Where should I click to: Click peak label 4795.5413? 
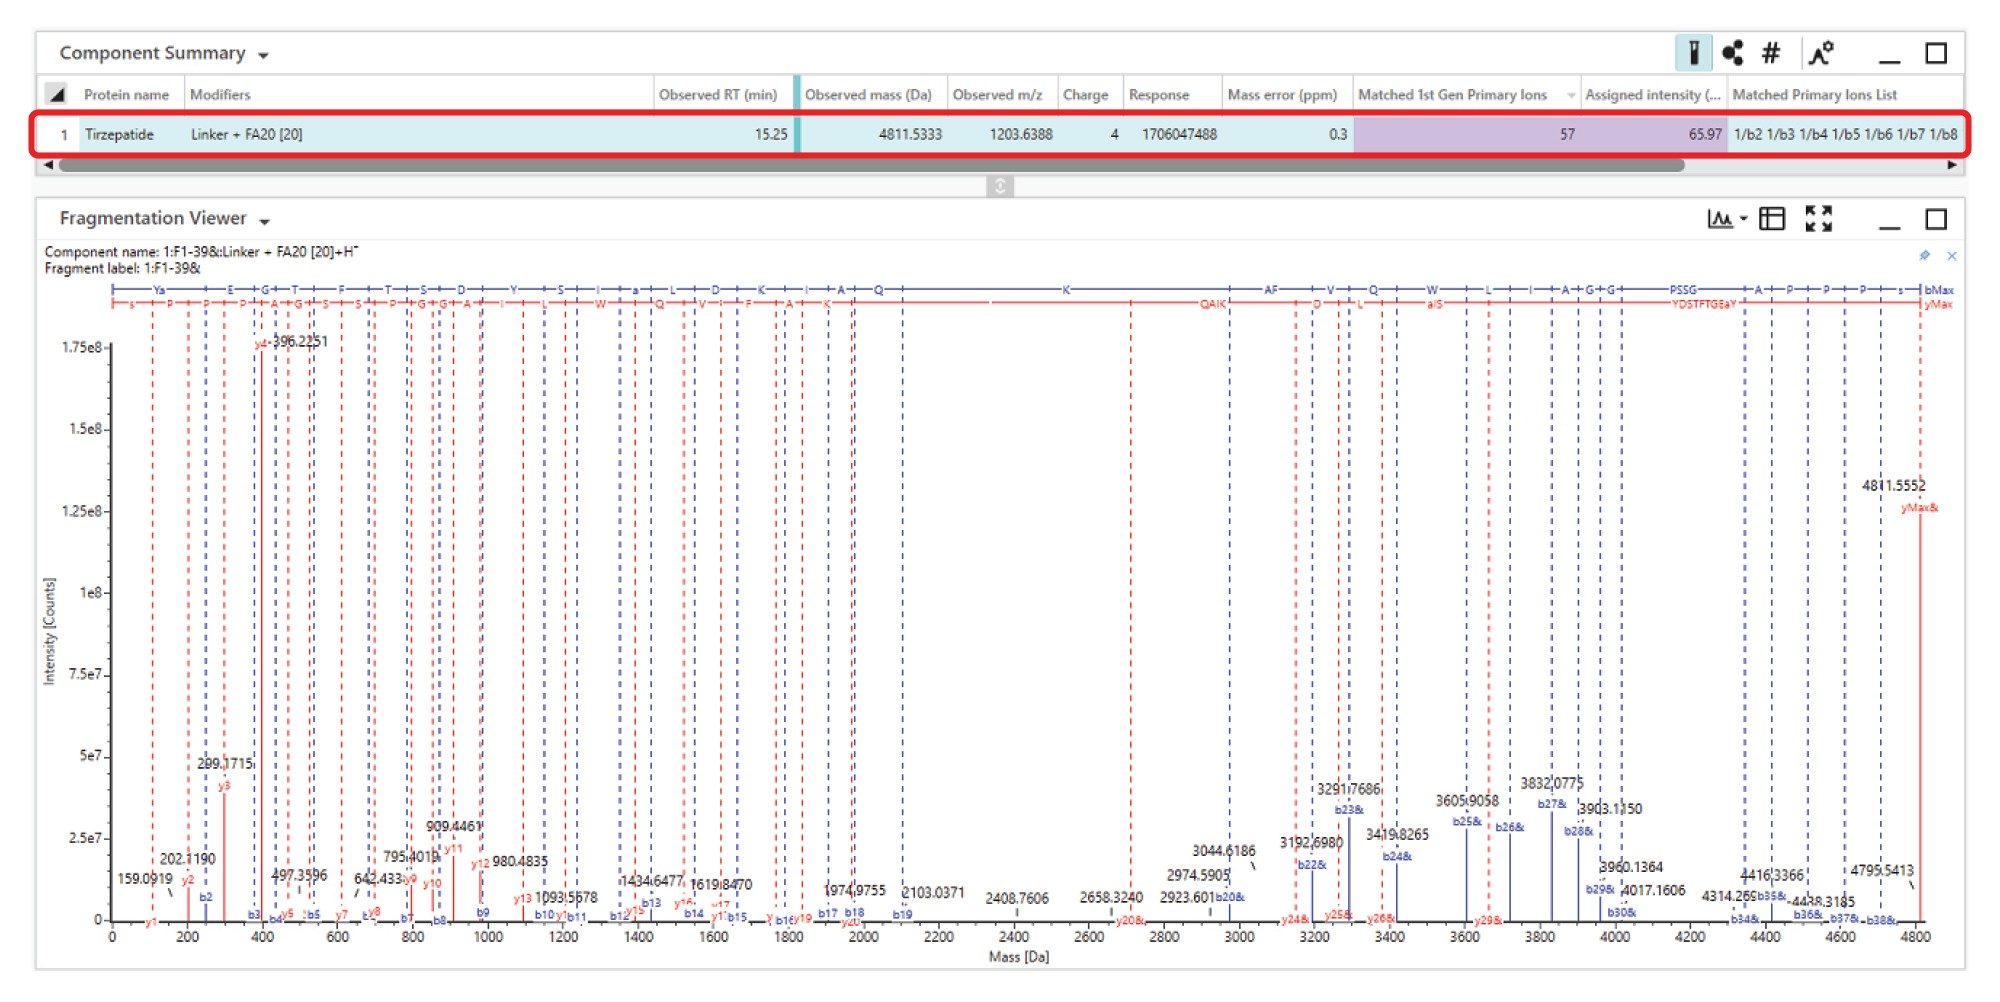[x=1881, y=870]
